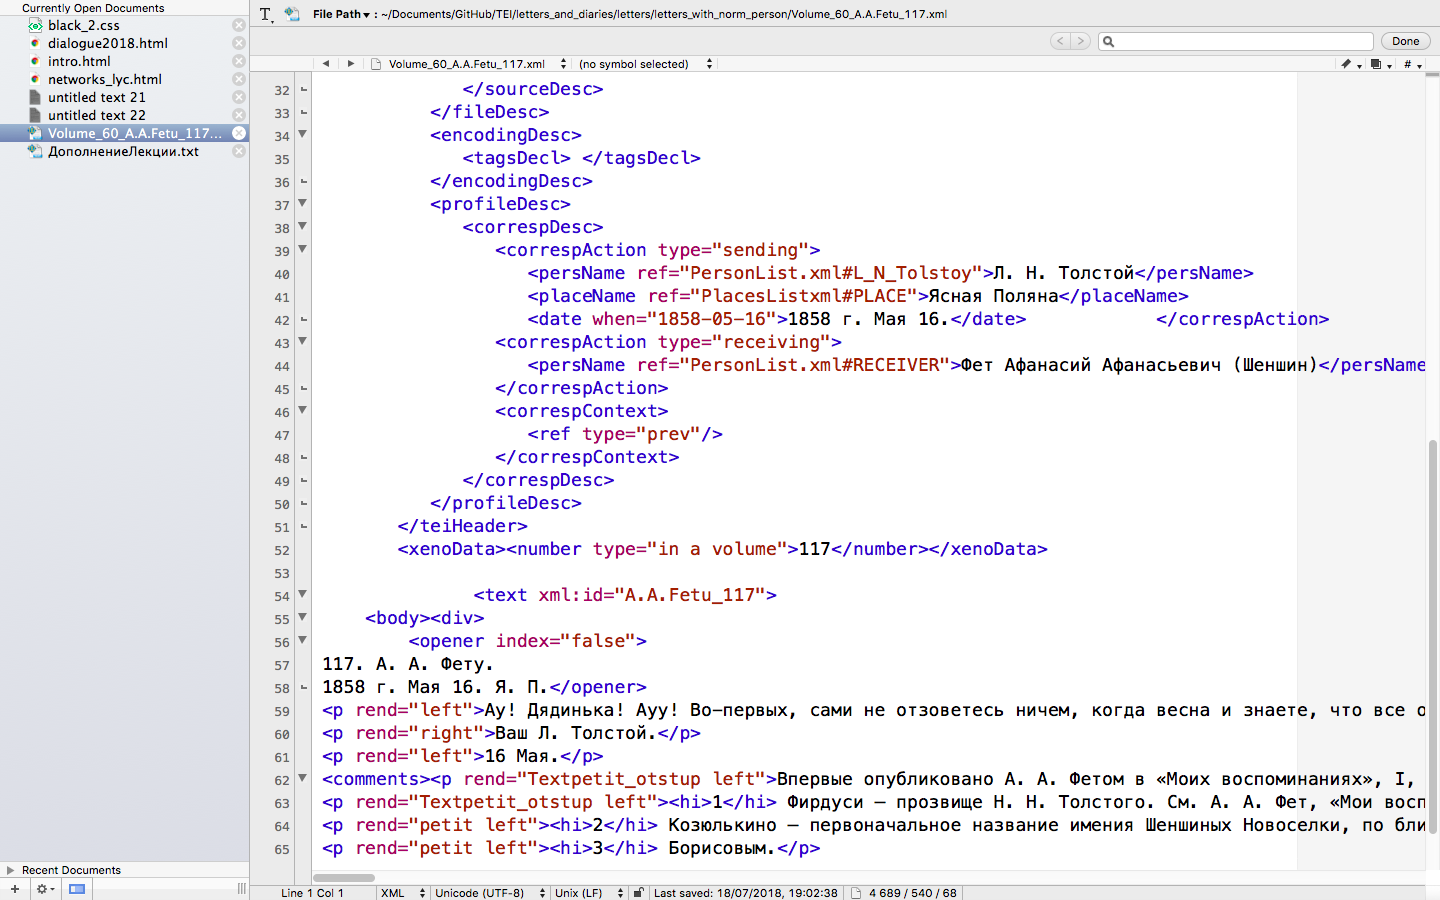Screen dimensions: 1440x900
Task: Open the document stack icon menu
Action: click(x=1380, y=64)
